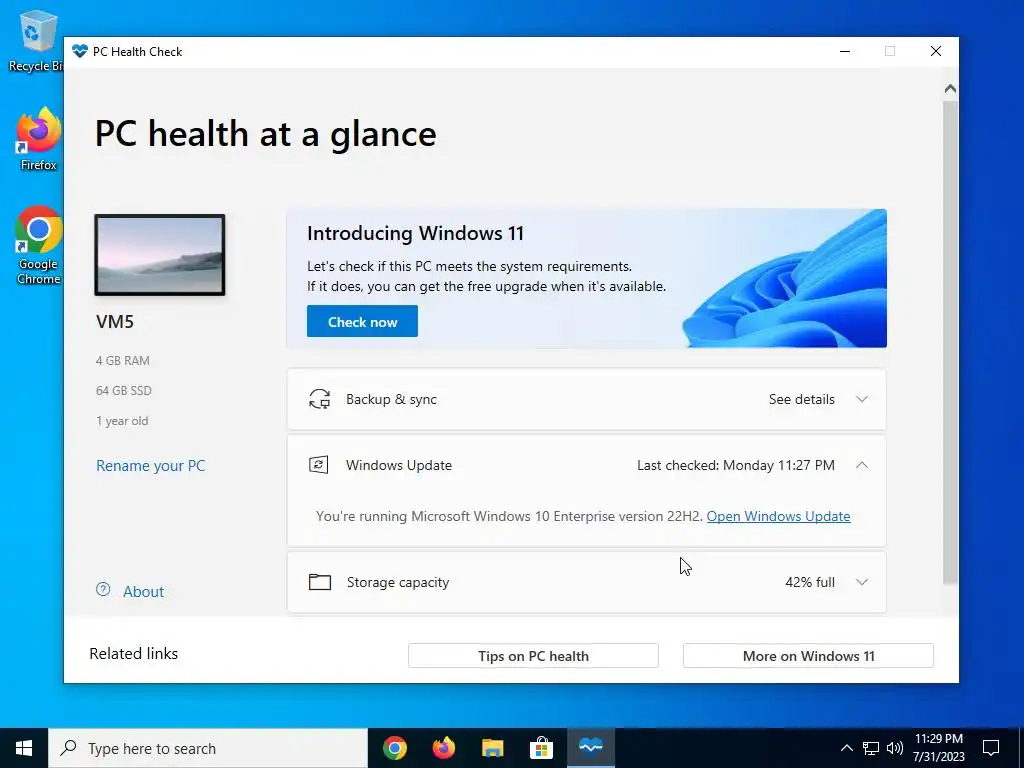Open the Windows Update link
The height and width of the screenshot is (768, 1024).
point(778,516)
